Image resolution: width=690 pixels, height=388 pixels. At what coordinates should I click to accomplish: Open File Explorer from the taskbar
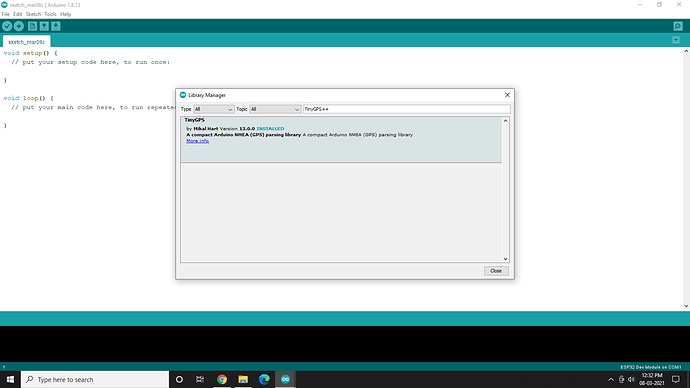243,379
